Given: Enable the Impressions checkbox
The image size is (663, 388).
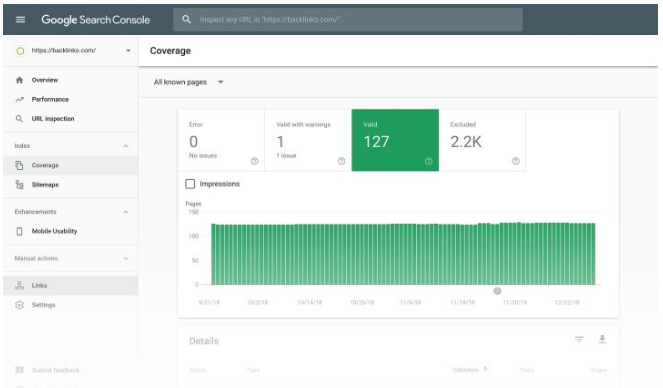Looking at the screenshot, I should point(190,184).
